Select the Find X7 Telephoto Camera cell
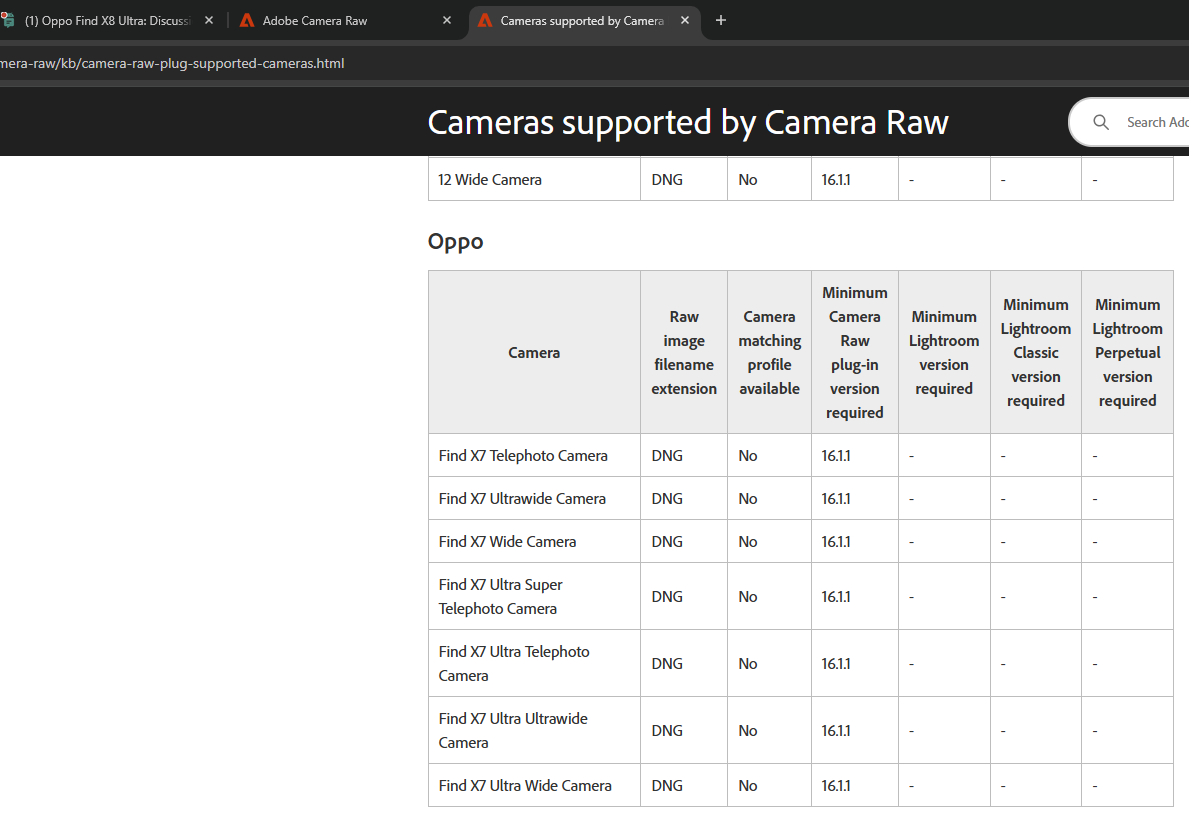 pyautogui.click(x=523, y=456)
